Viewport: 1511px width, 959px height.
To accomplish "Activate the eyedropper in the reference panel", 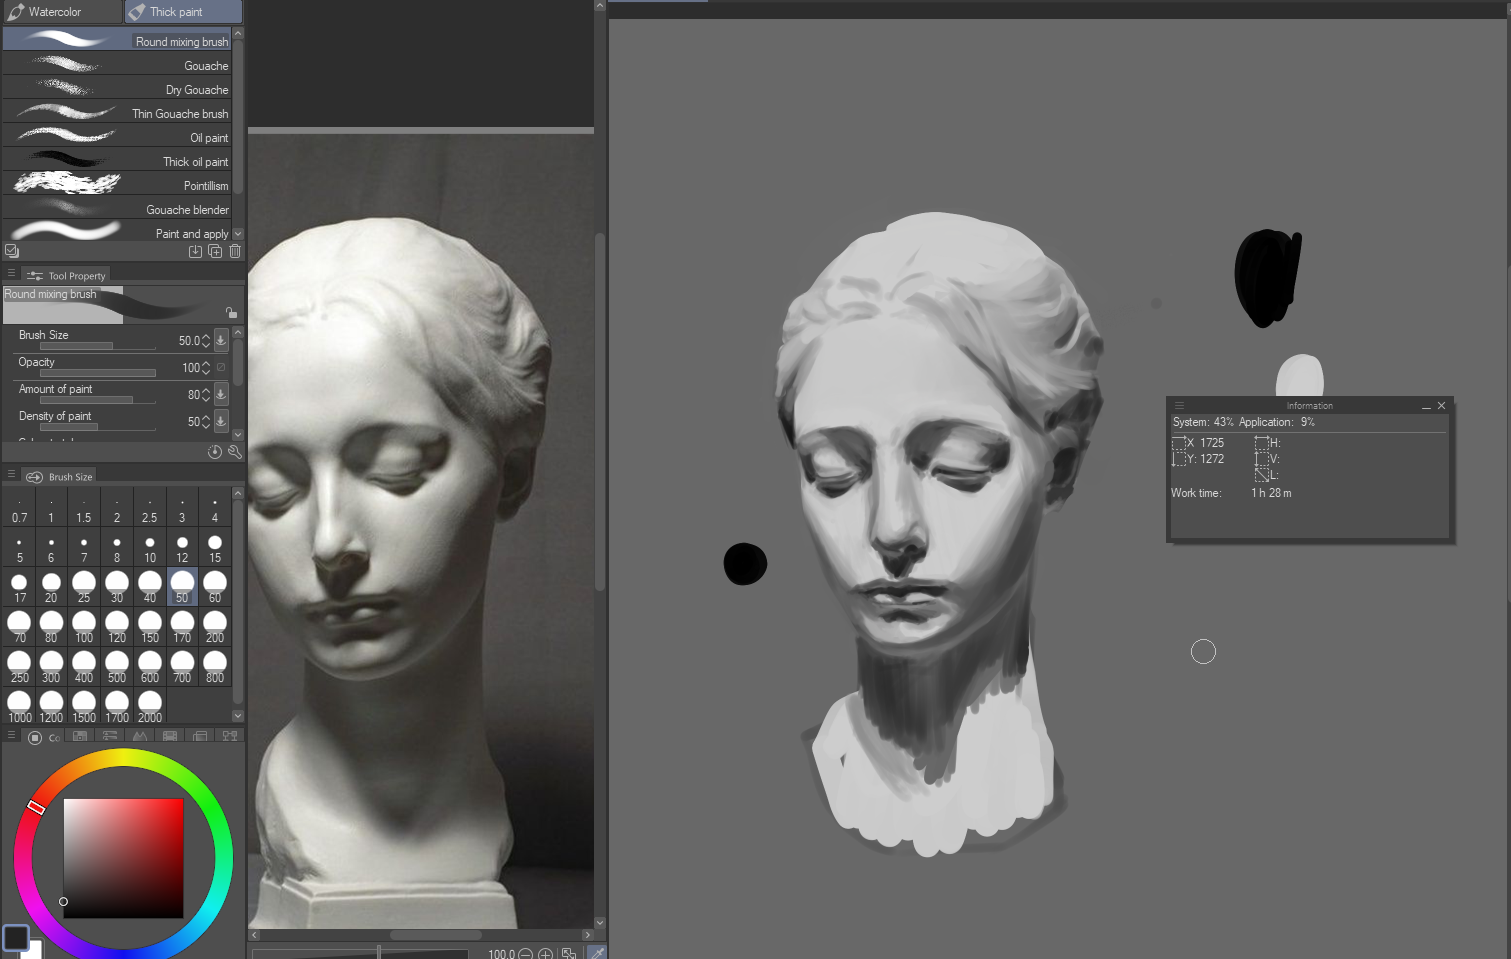I will (597, 953).
